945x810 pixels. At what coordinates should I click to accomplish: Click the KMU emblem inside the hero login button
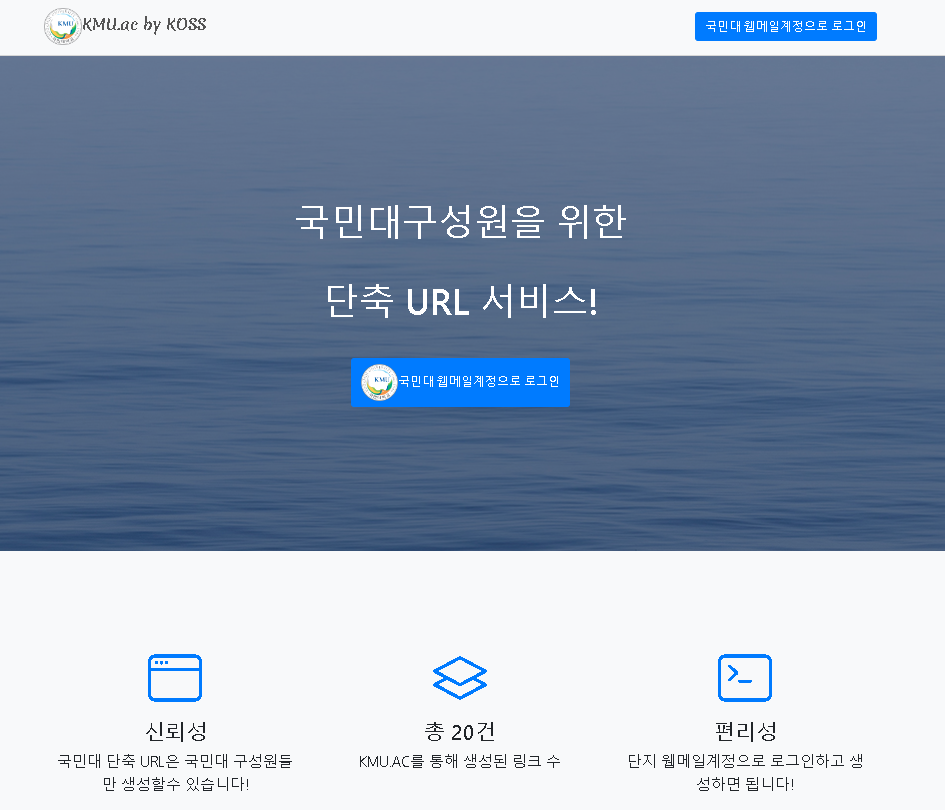click(x=379, y=382)
